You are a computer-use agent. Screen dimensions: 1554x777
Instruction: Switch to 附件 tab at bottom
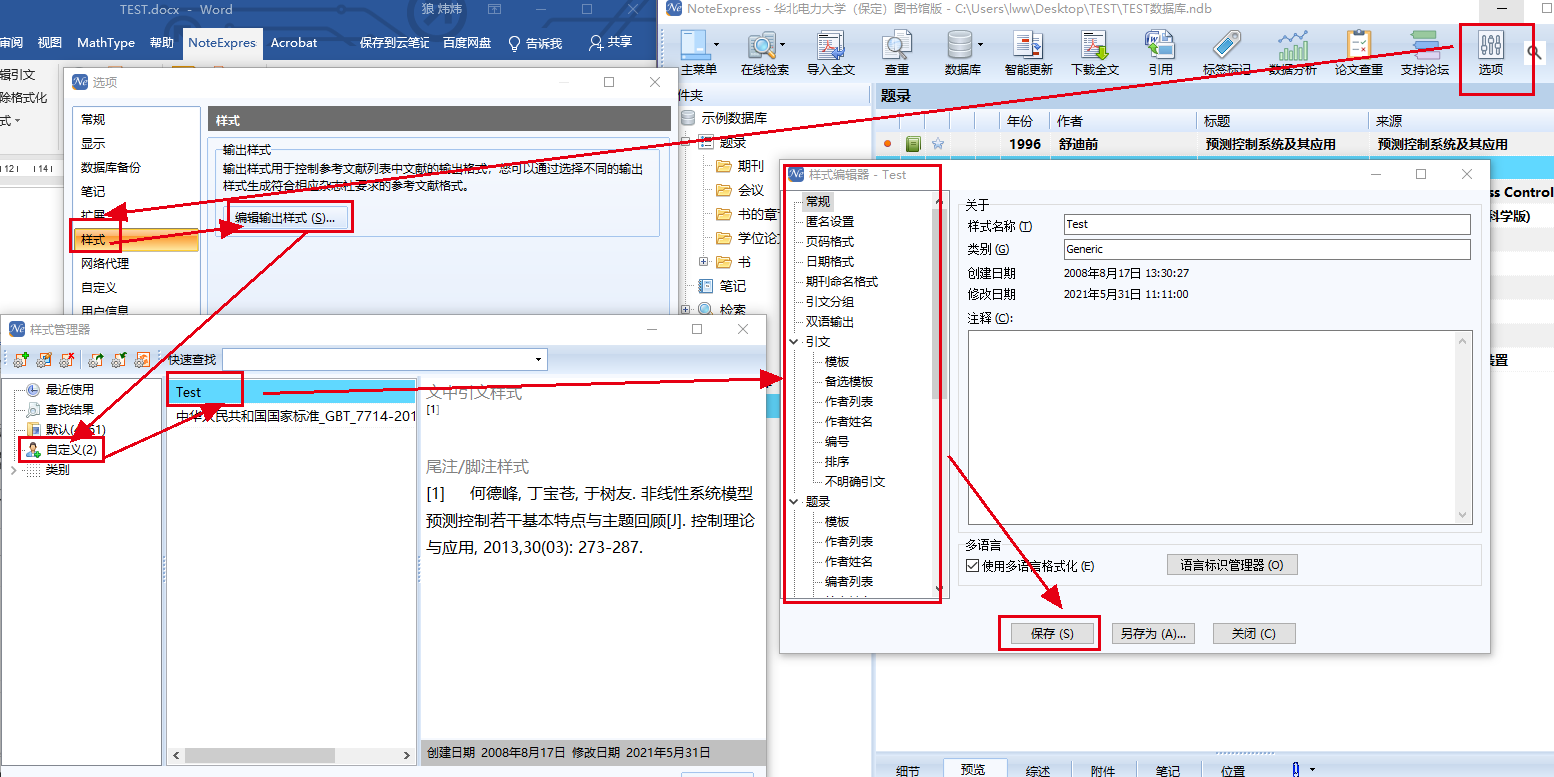pos(1103,769)
